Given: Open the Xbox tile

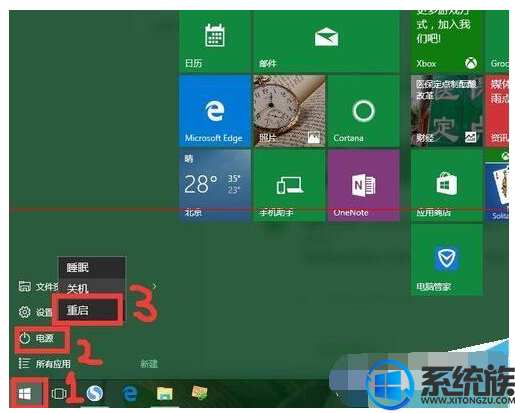Looking at the screenshot, I should pos(447,41).
